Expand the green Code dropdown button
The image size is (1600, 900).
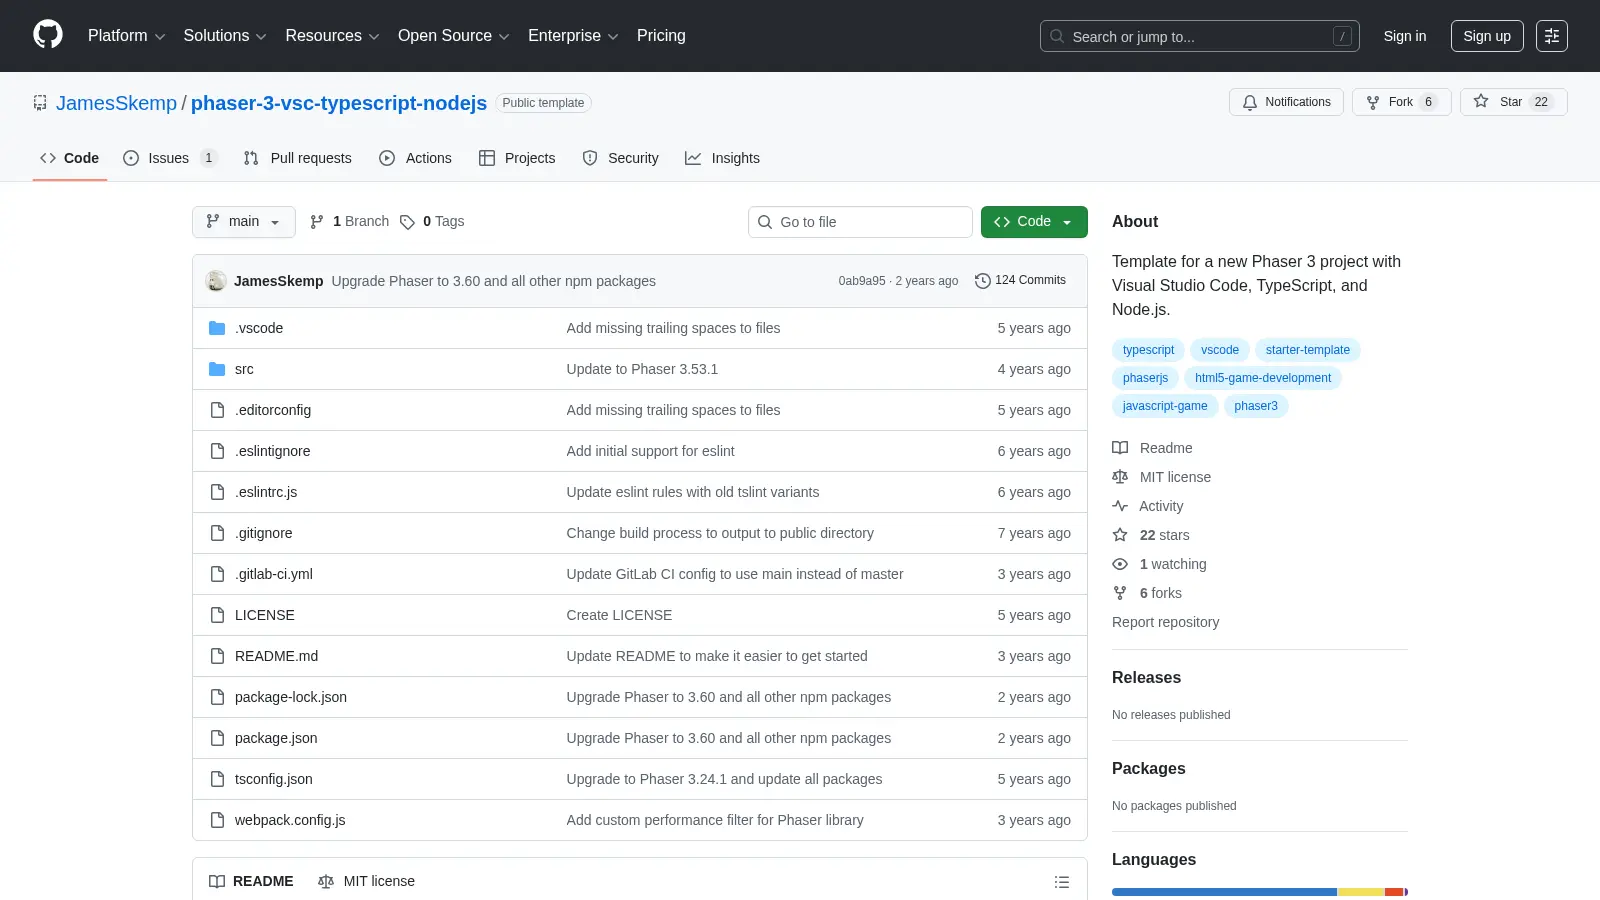(x=1034, y=222)
